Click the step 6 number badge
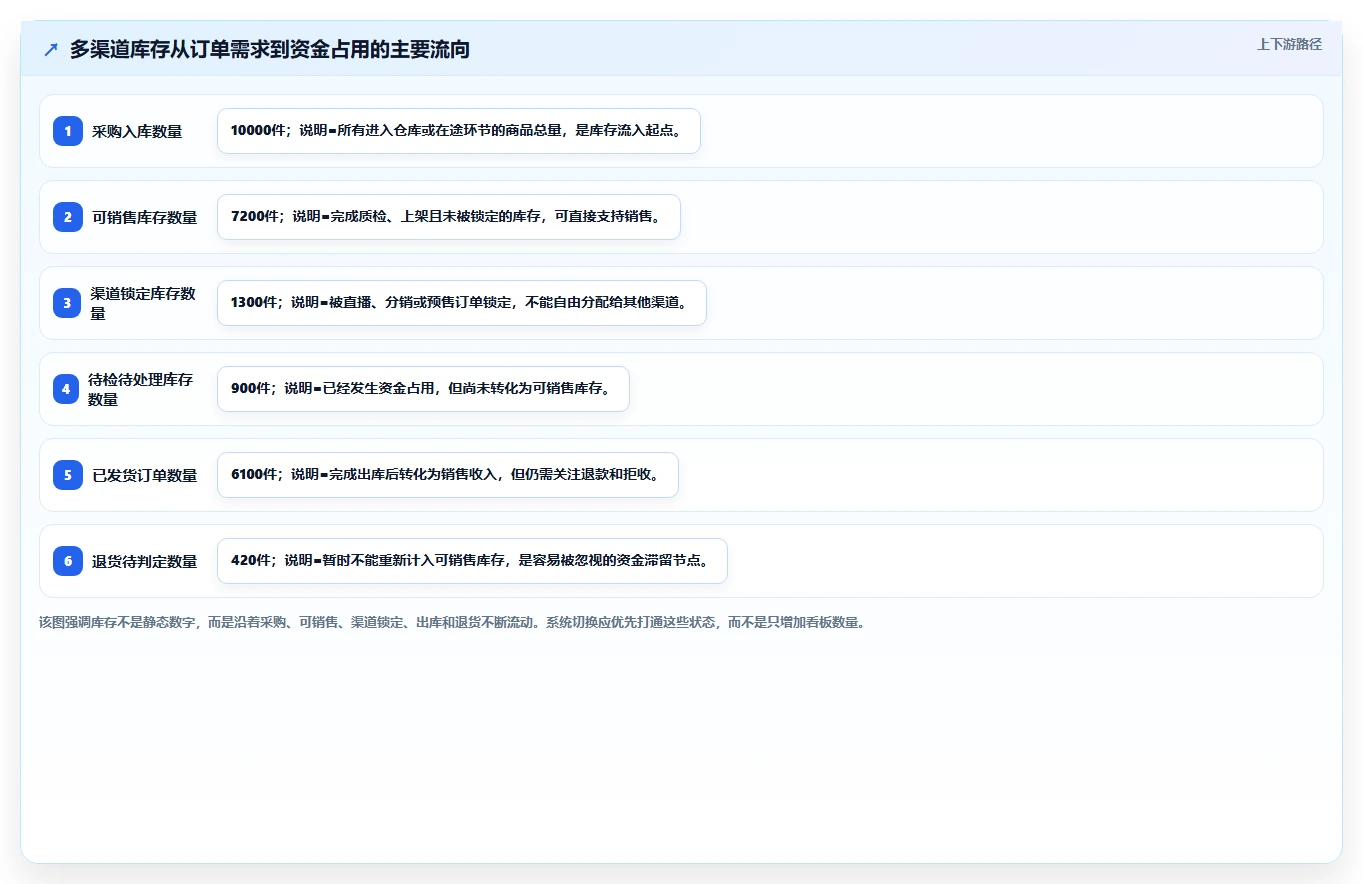 point(68,561)
